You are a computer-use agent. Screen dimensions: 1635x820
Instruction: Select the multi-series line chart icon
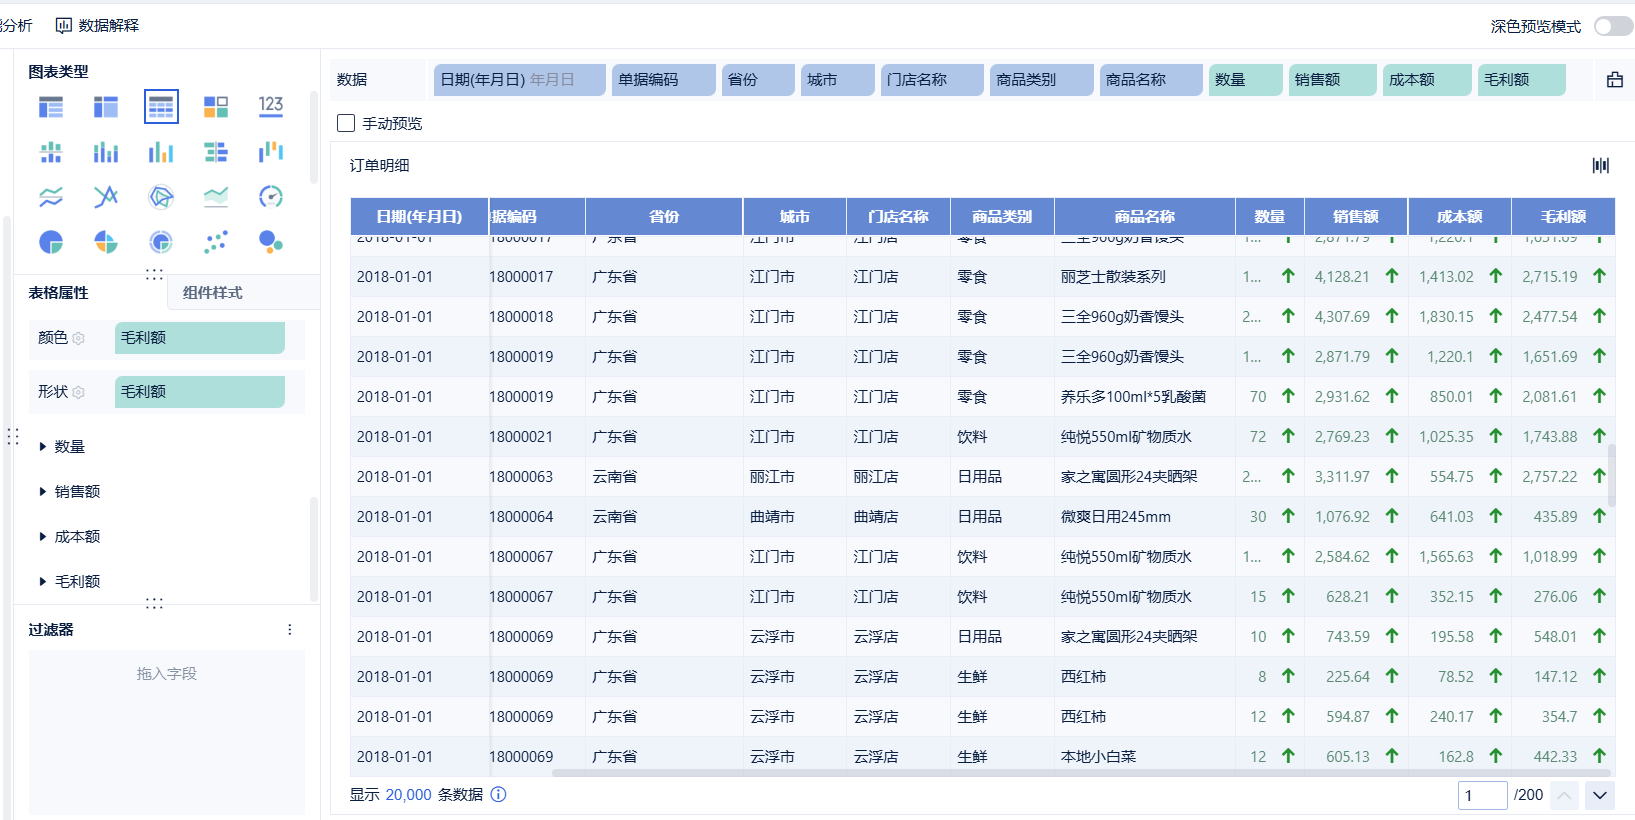coord(106,197)
